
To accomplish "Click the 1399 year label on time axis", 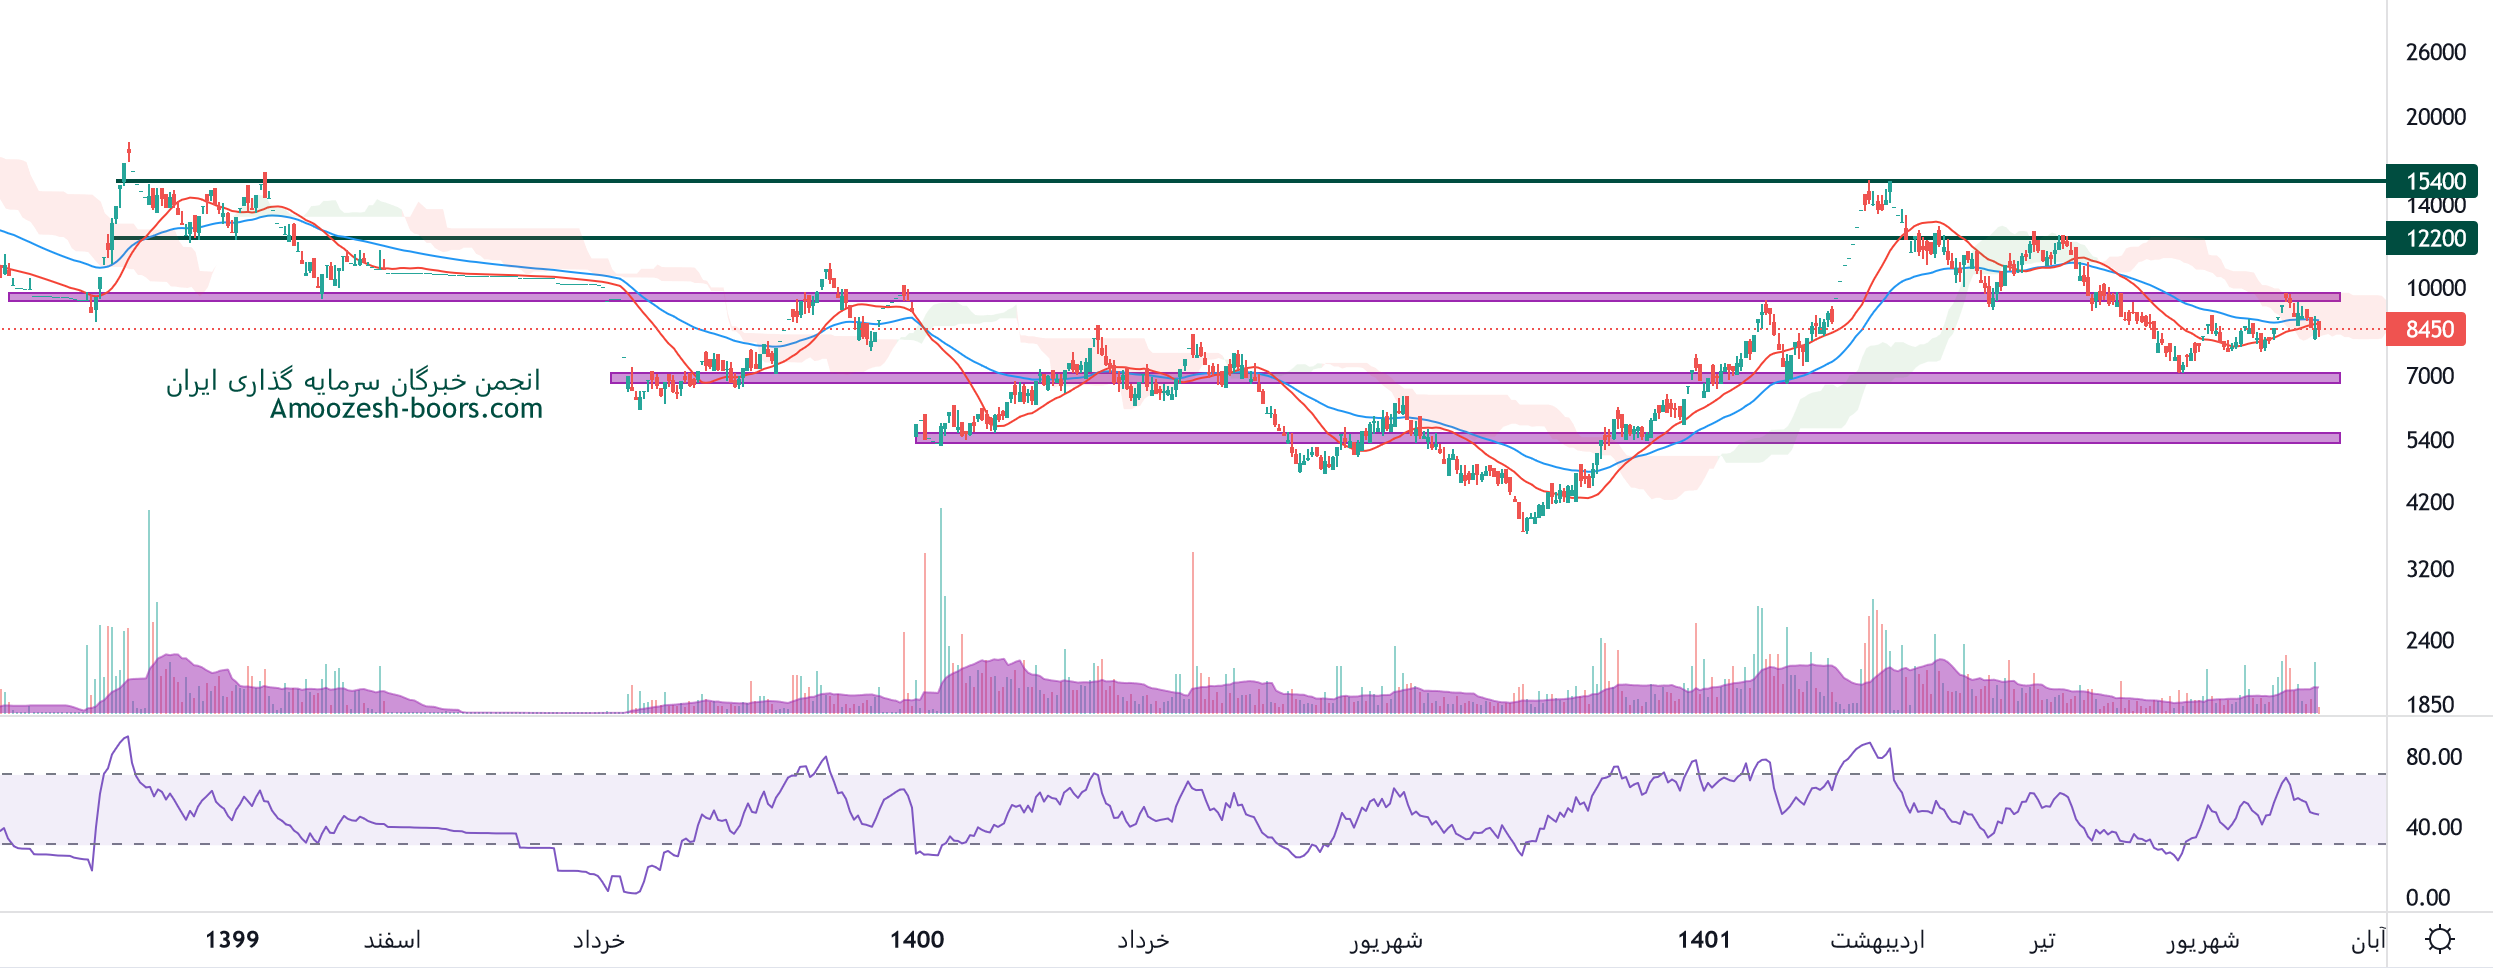I will [232, 940].
